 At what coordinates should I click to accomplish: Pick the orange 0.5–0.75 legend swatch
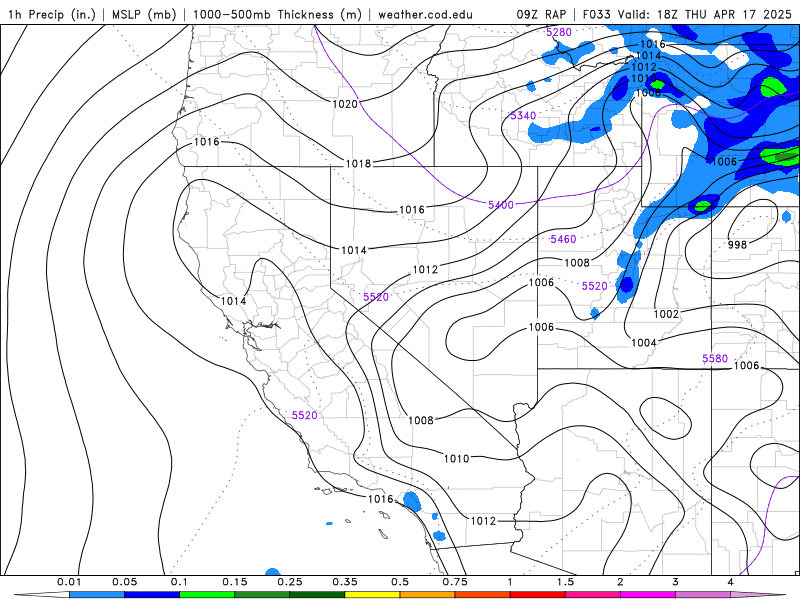point(428,595)
